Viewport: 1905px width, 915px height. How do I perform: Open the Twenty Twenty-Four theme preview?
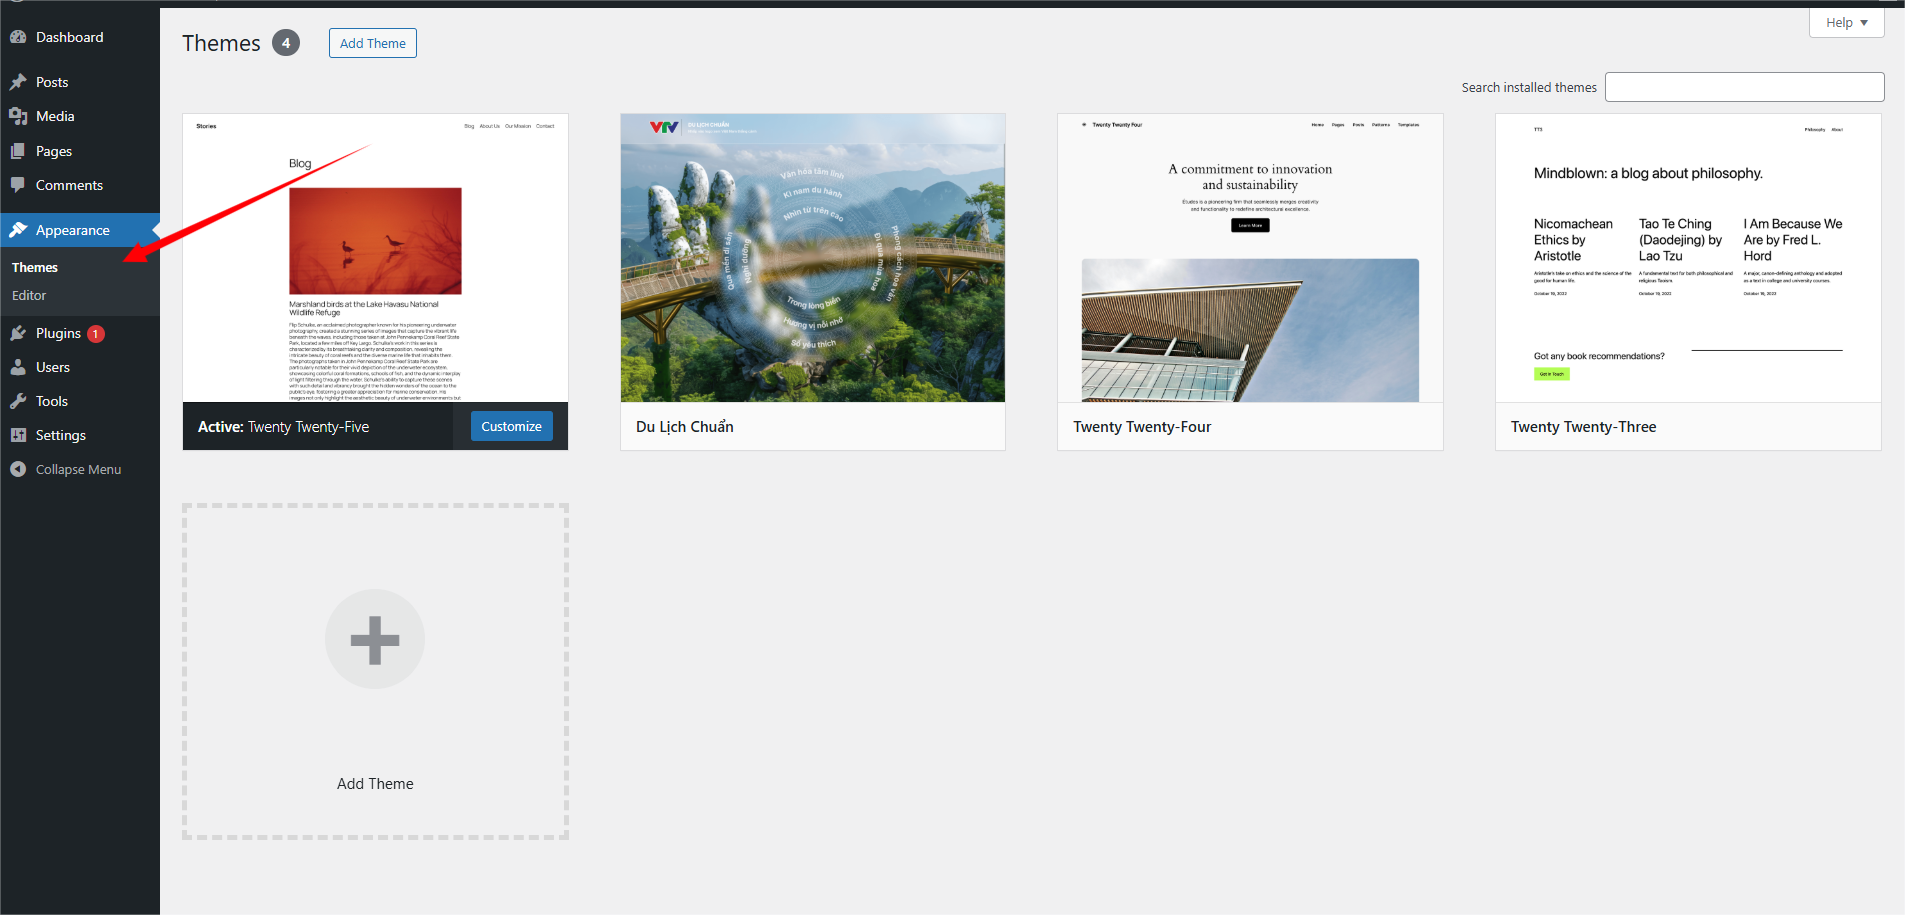1249,258
